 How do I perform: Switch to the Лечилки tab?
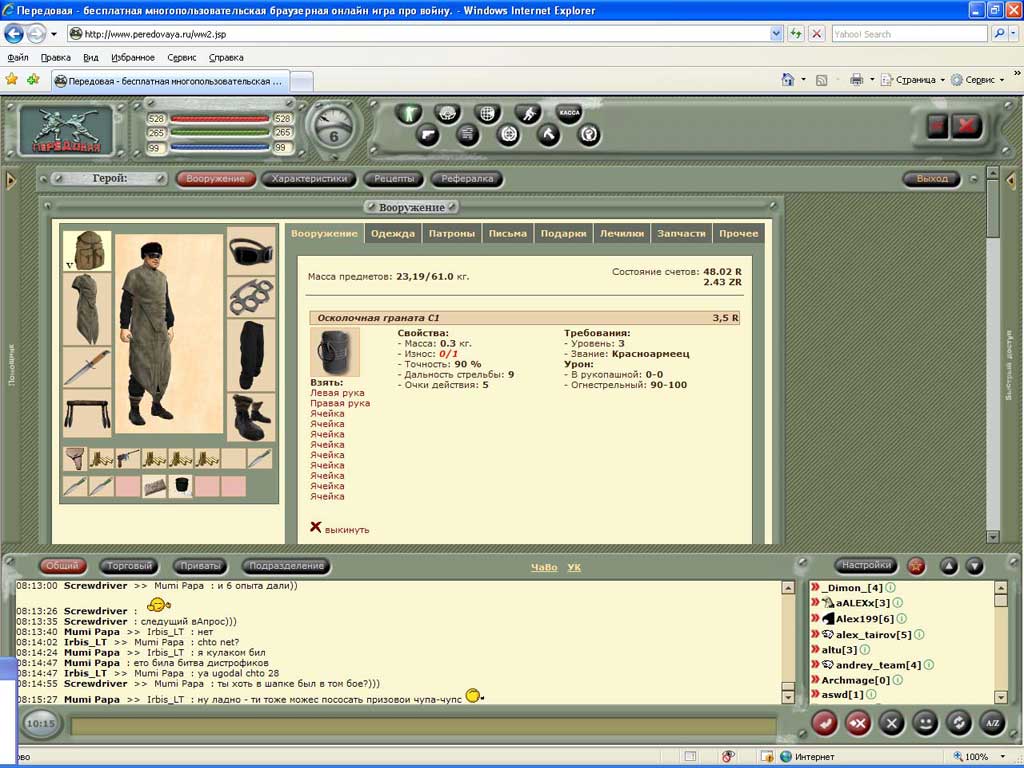click(x=622, y=233)
